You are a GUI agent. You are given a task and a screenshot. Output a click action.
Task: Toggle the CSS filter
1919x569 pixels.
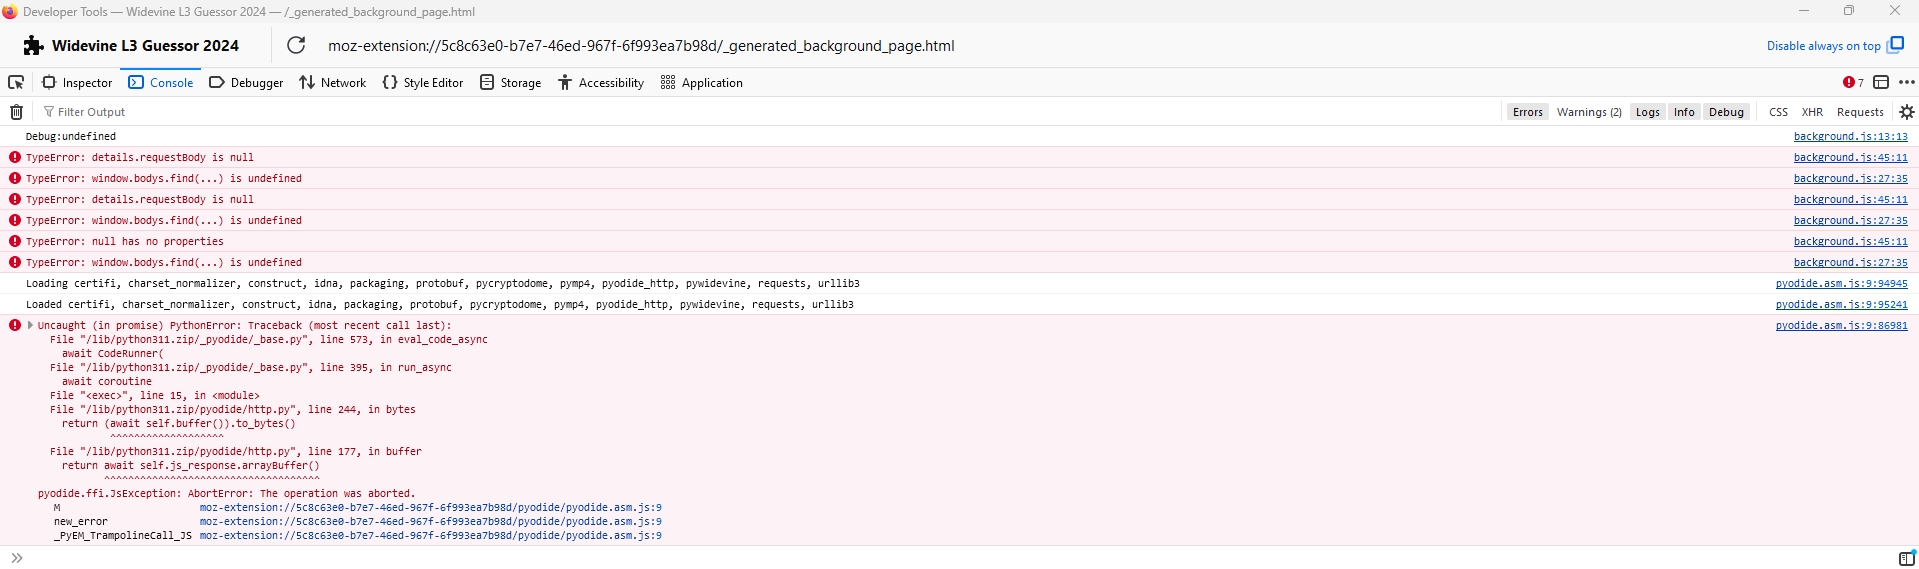[1778, 112]
